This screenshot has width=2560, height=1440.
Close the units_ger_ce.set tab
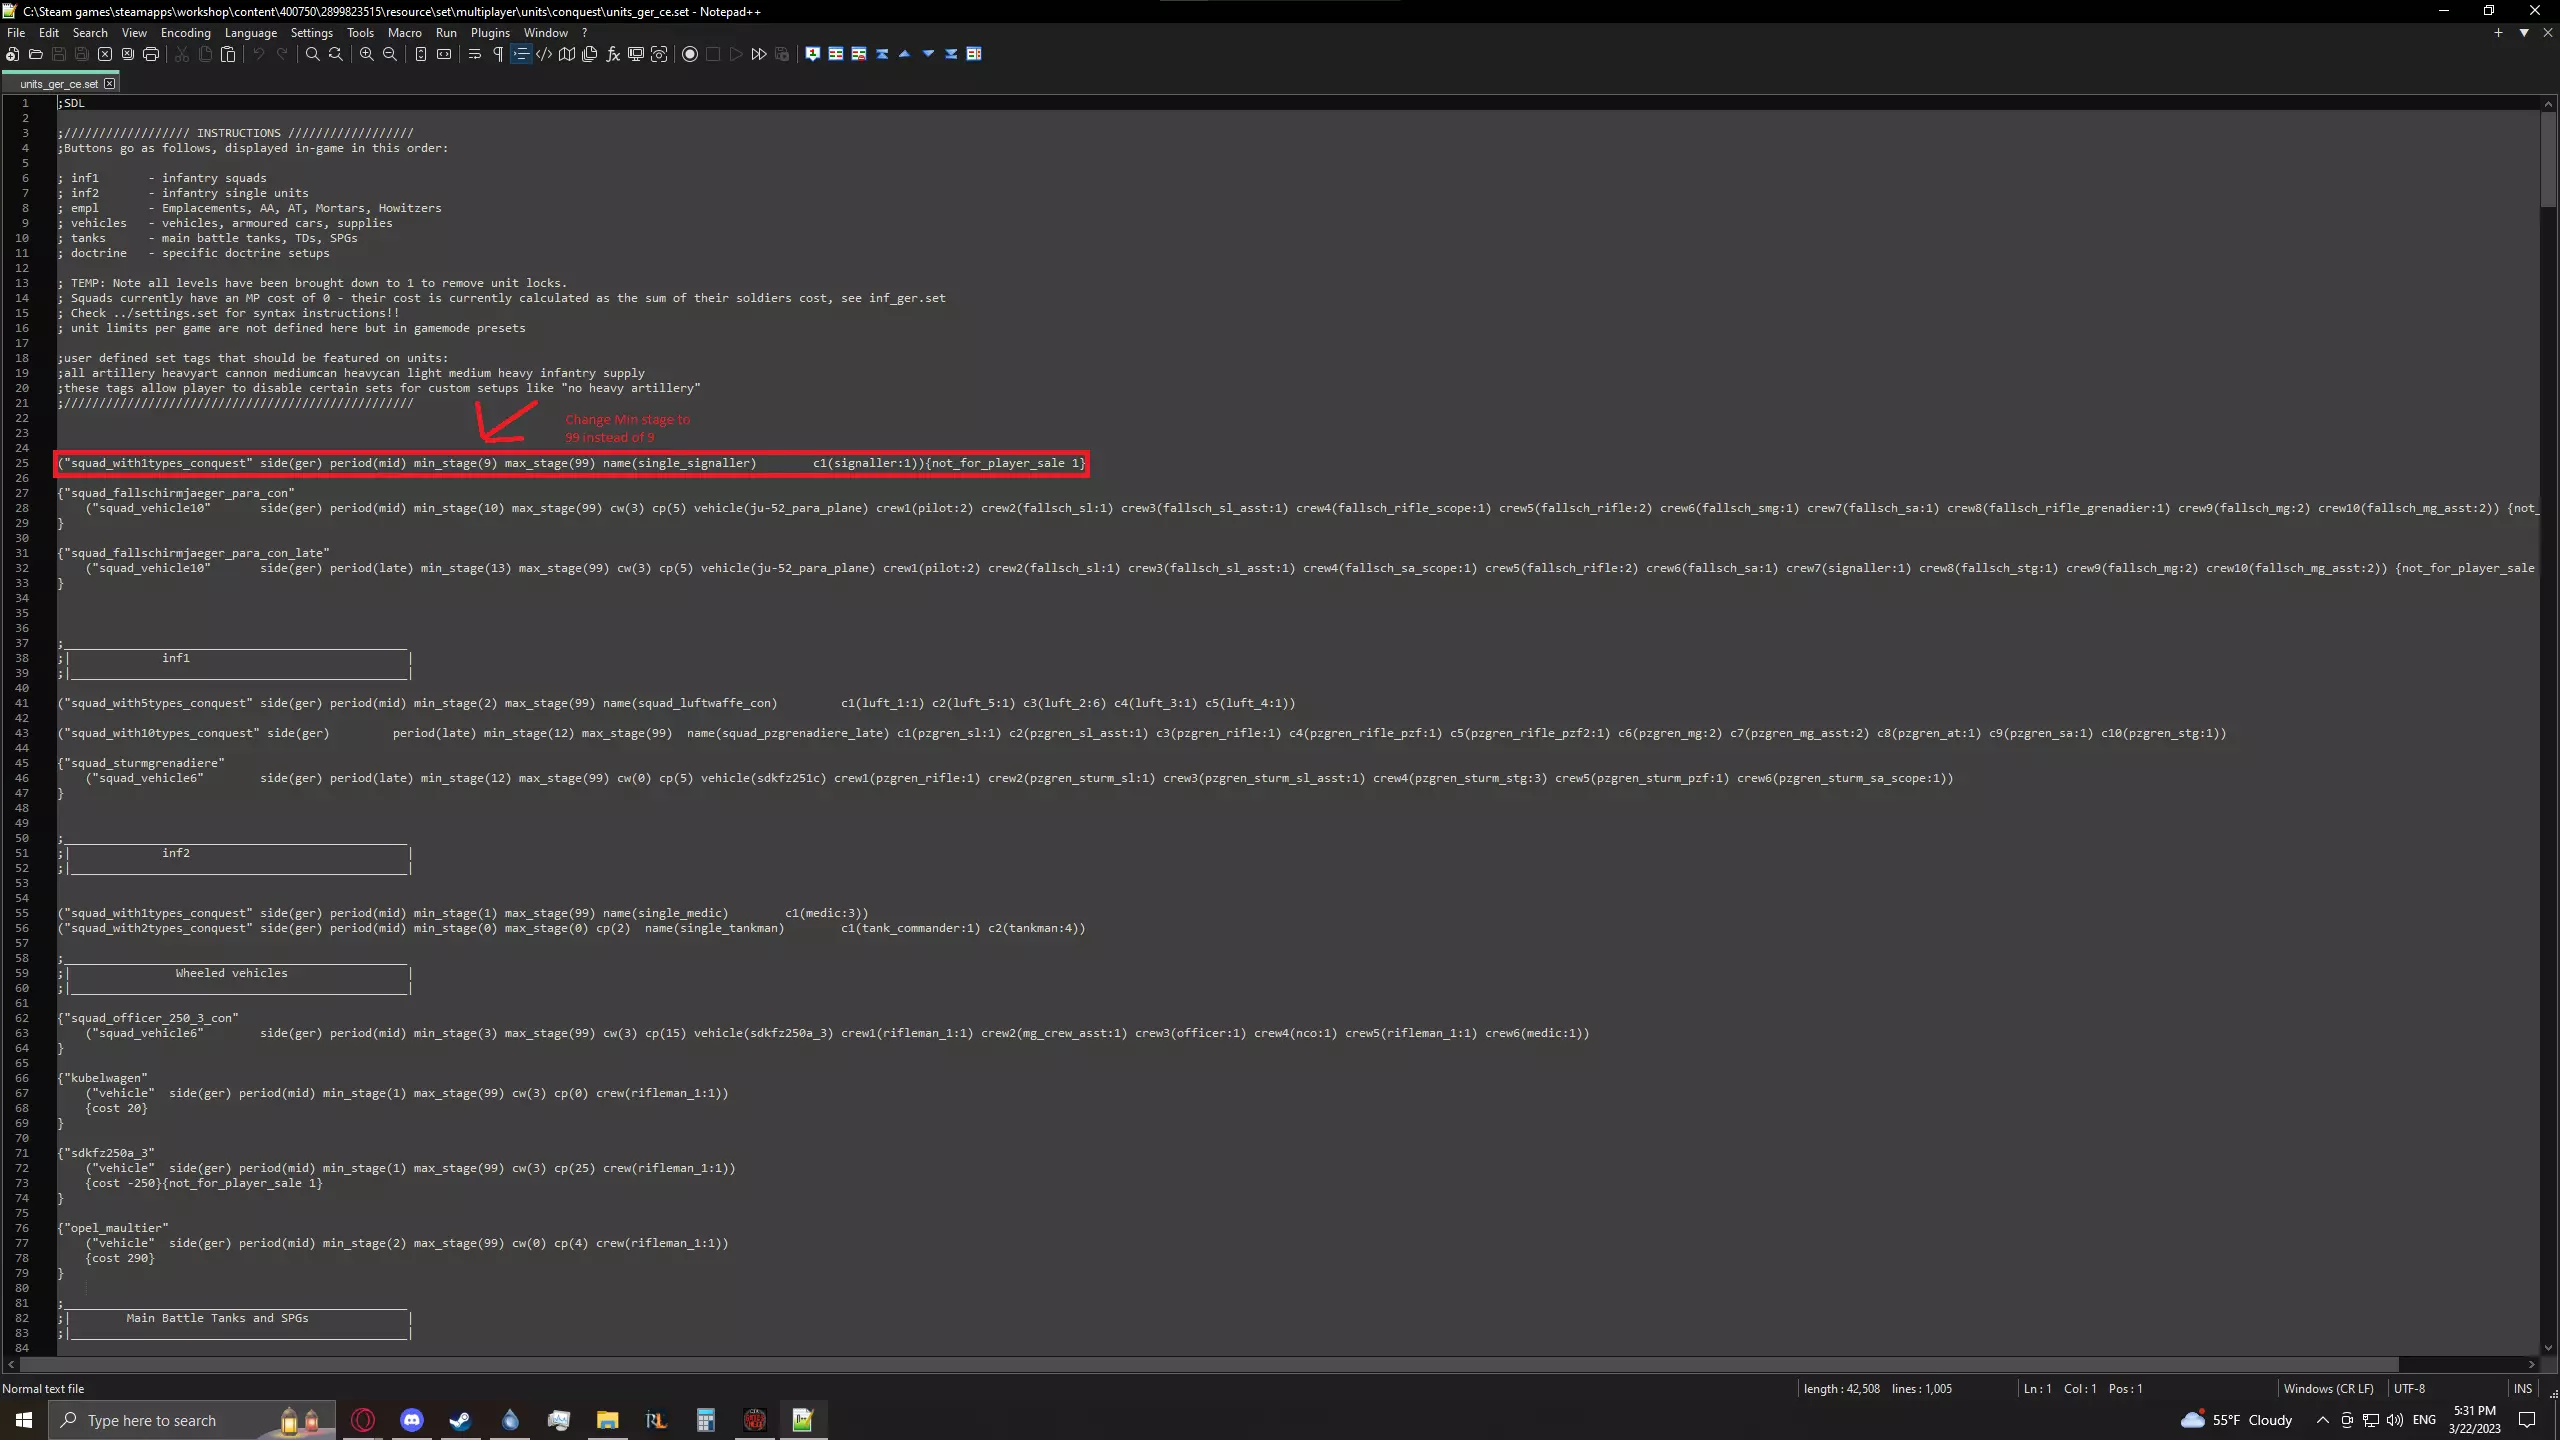tap(110, 84)
